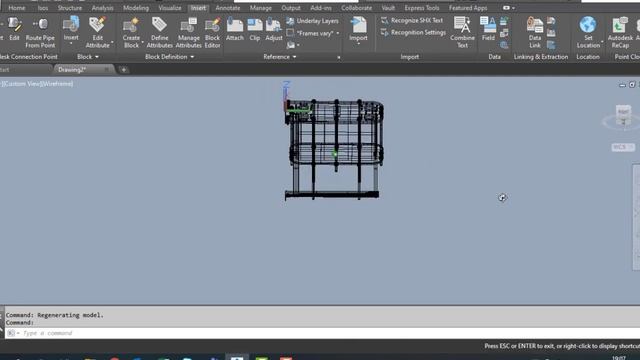Open Recognition Settings
The image size is (640, 360).
[413, 32]
